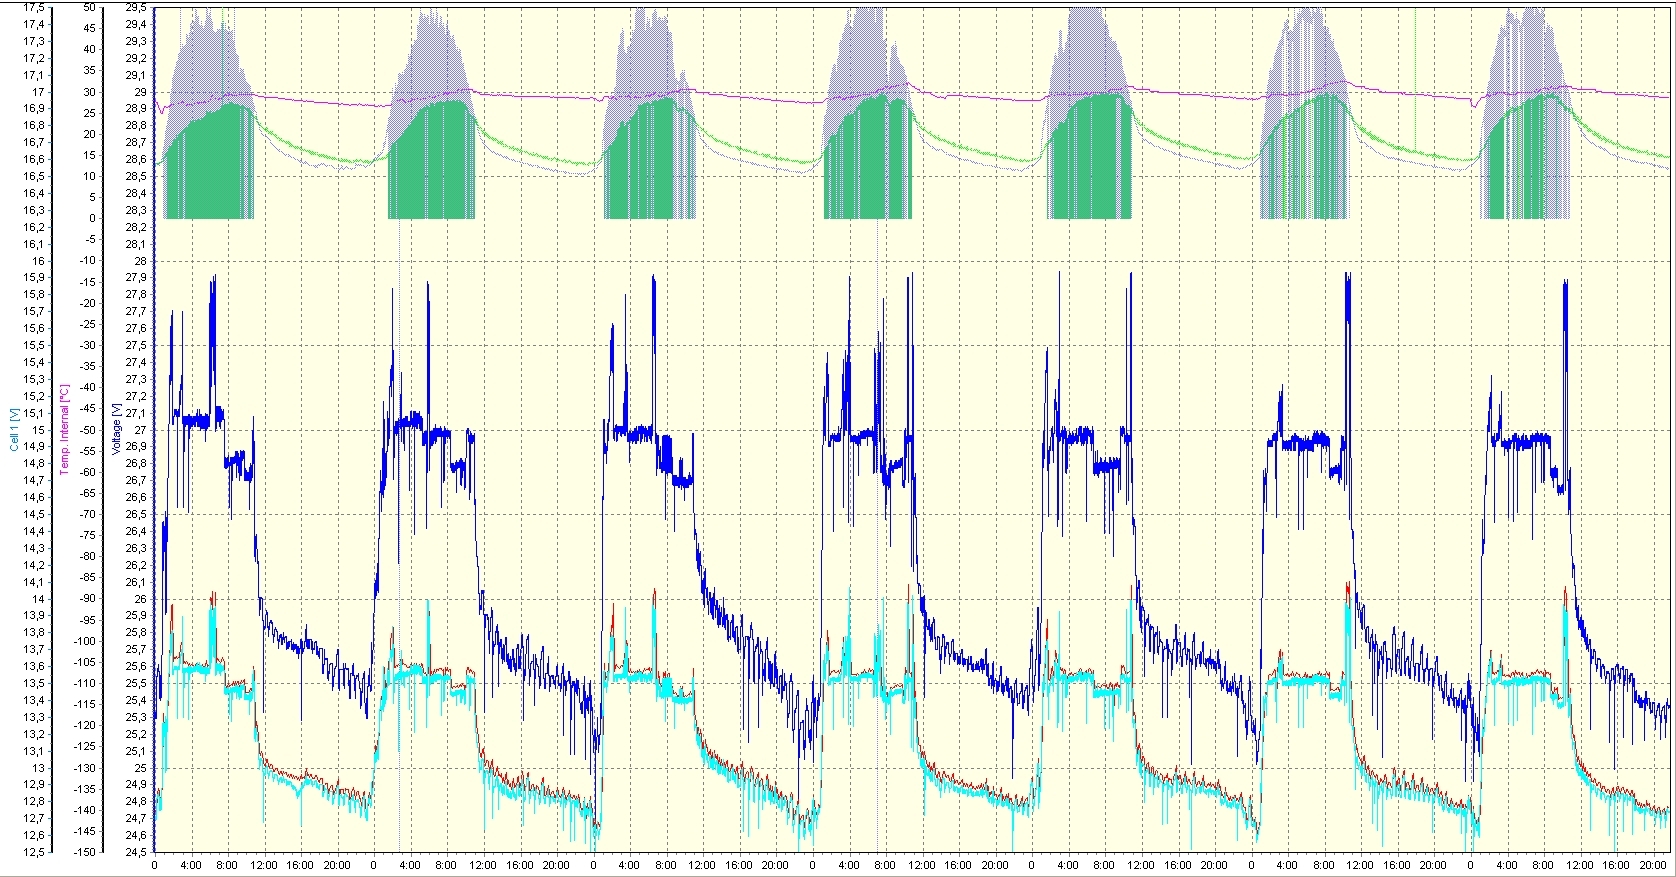Pick the 25,5 tick label on the Voltage axis
Screen dimensions: 1676x877
(x=136, y=683)
